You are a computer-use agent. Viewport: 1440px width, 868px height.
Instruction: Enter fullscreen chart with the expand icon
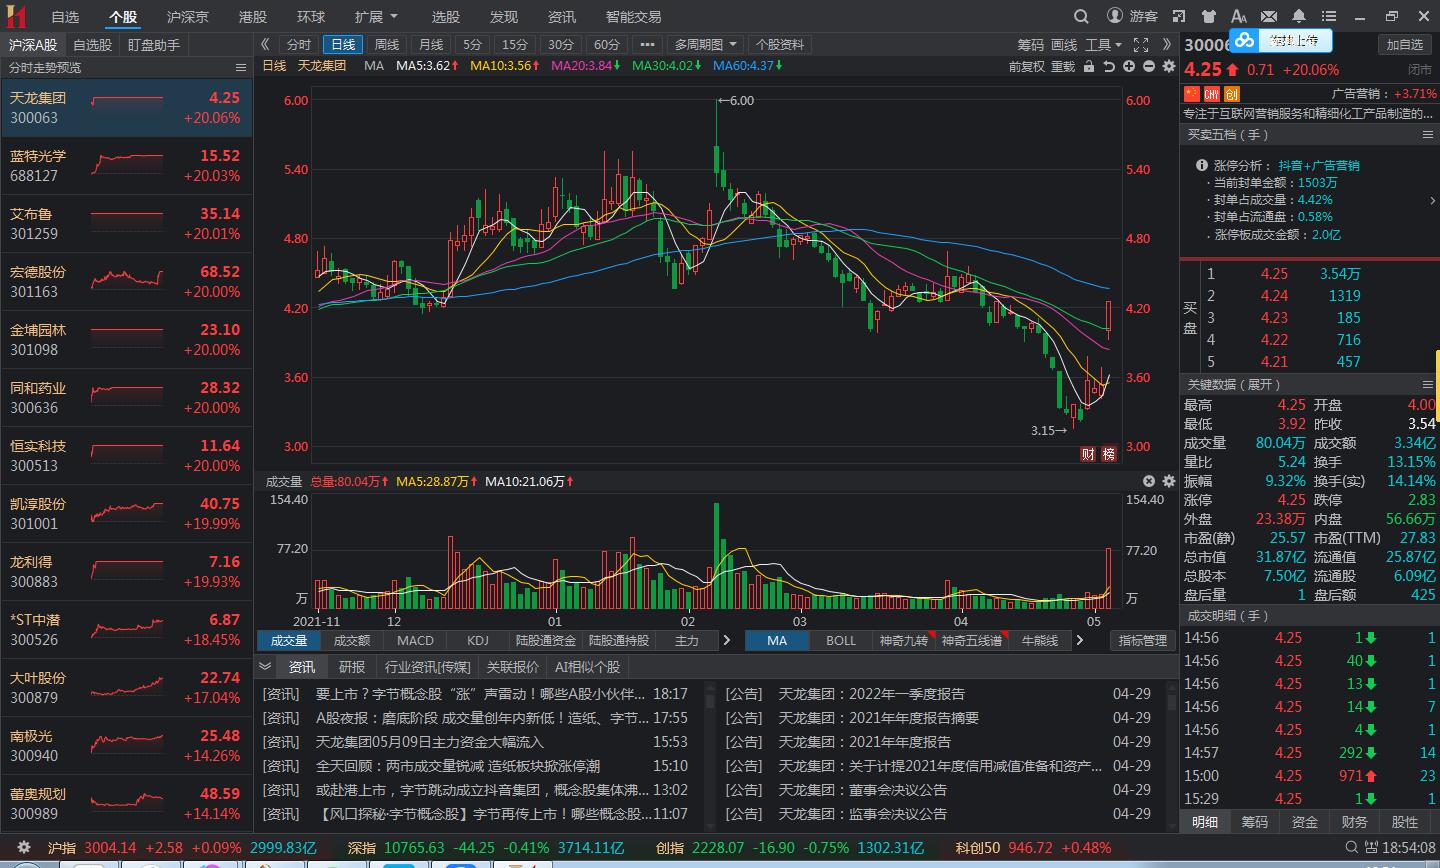coord(1141,45)
